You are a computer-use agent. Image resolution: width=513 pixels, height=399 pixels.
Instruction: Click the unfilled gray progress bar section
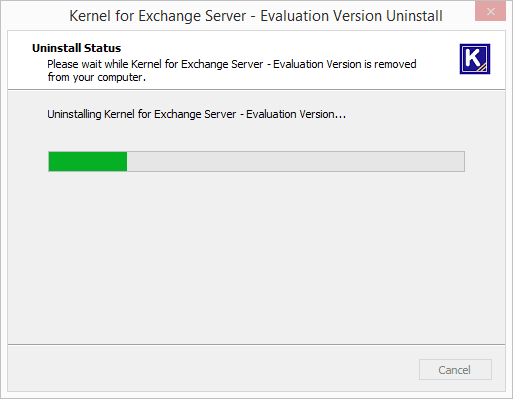(295, 161)
